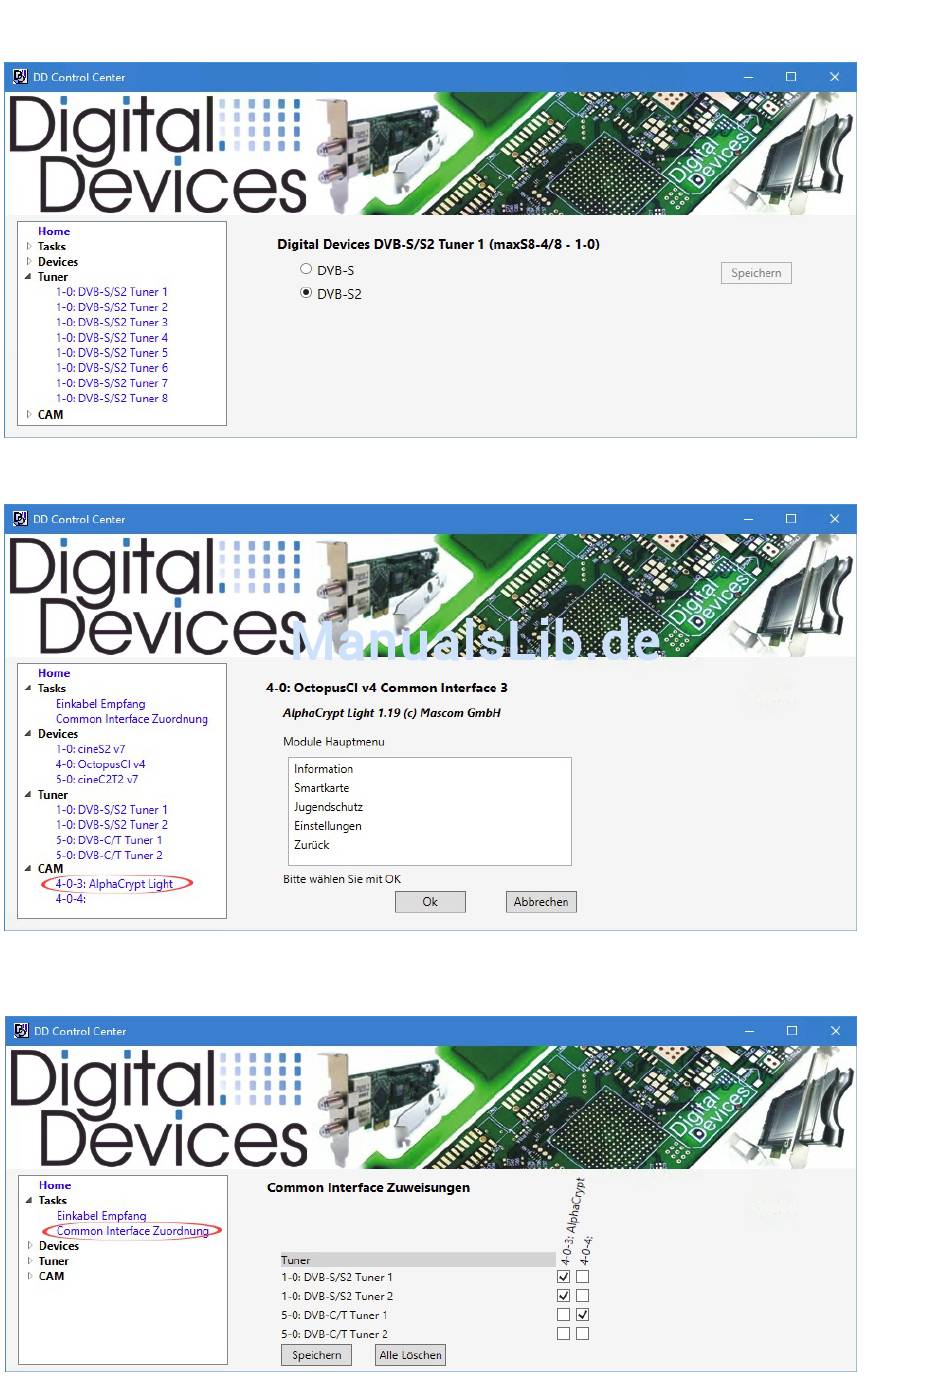Expand Tuner in the Common Interface Zuweisungen window
Image resolution: width=950 pixels, height=1388 pixels.
click(x=30, y=1261)
